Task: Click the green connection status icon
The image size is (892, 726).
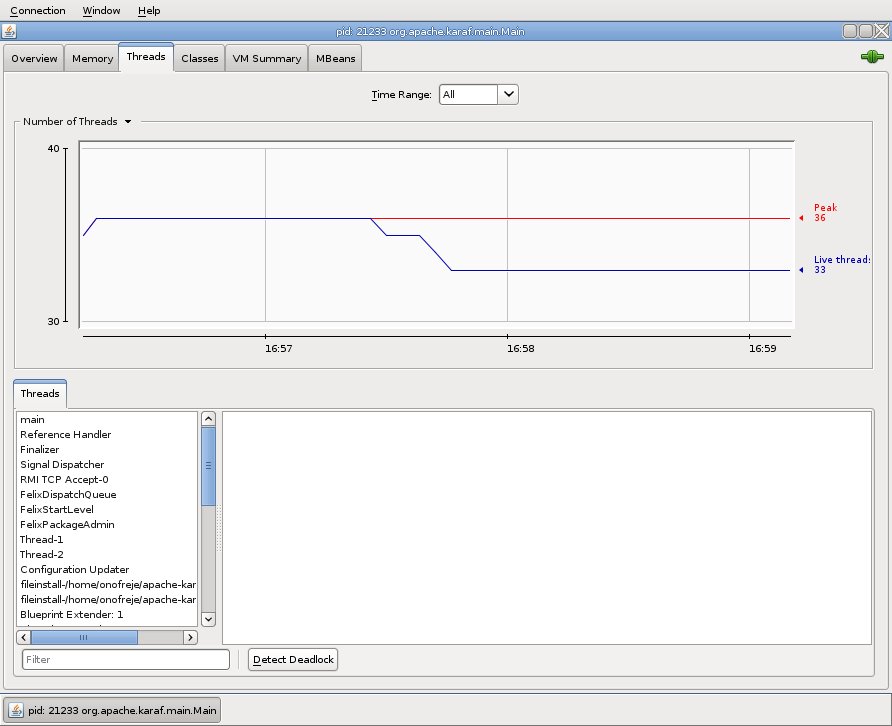Action: tap(871, 58)
